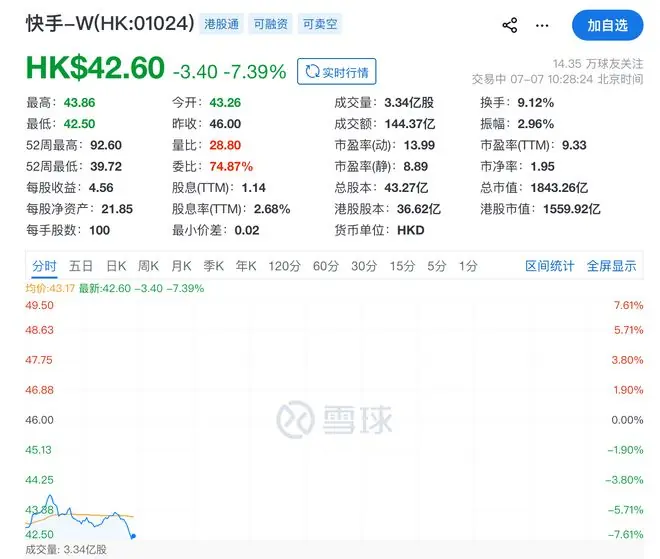660x559 pixels.
Task: Click the 最高 value 43.86
Action: [x=79, y=102]
